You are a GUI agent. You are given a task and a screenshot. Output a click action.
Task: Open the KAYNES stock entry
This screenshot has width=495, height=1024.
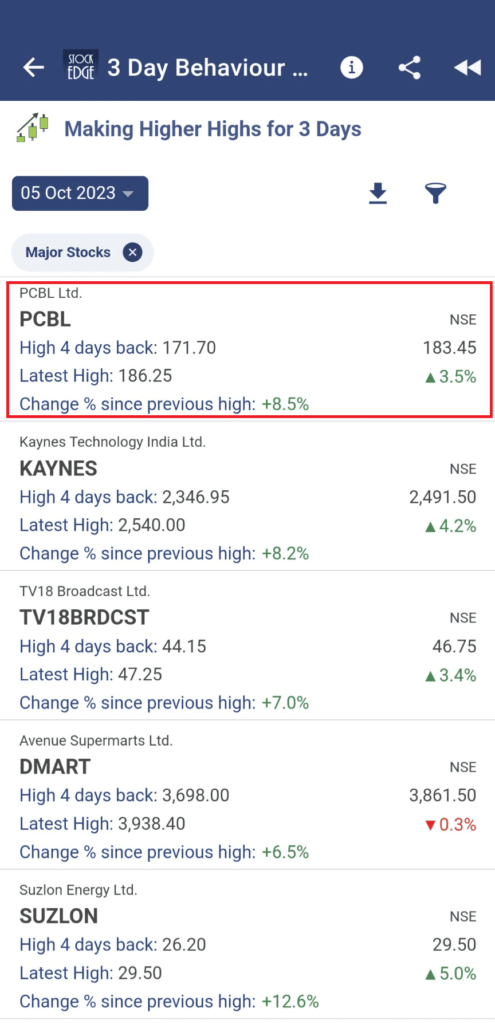click(248, 496)
